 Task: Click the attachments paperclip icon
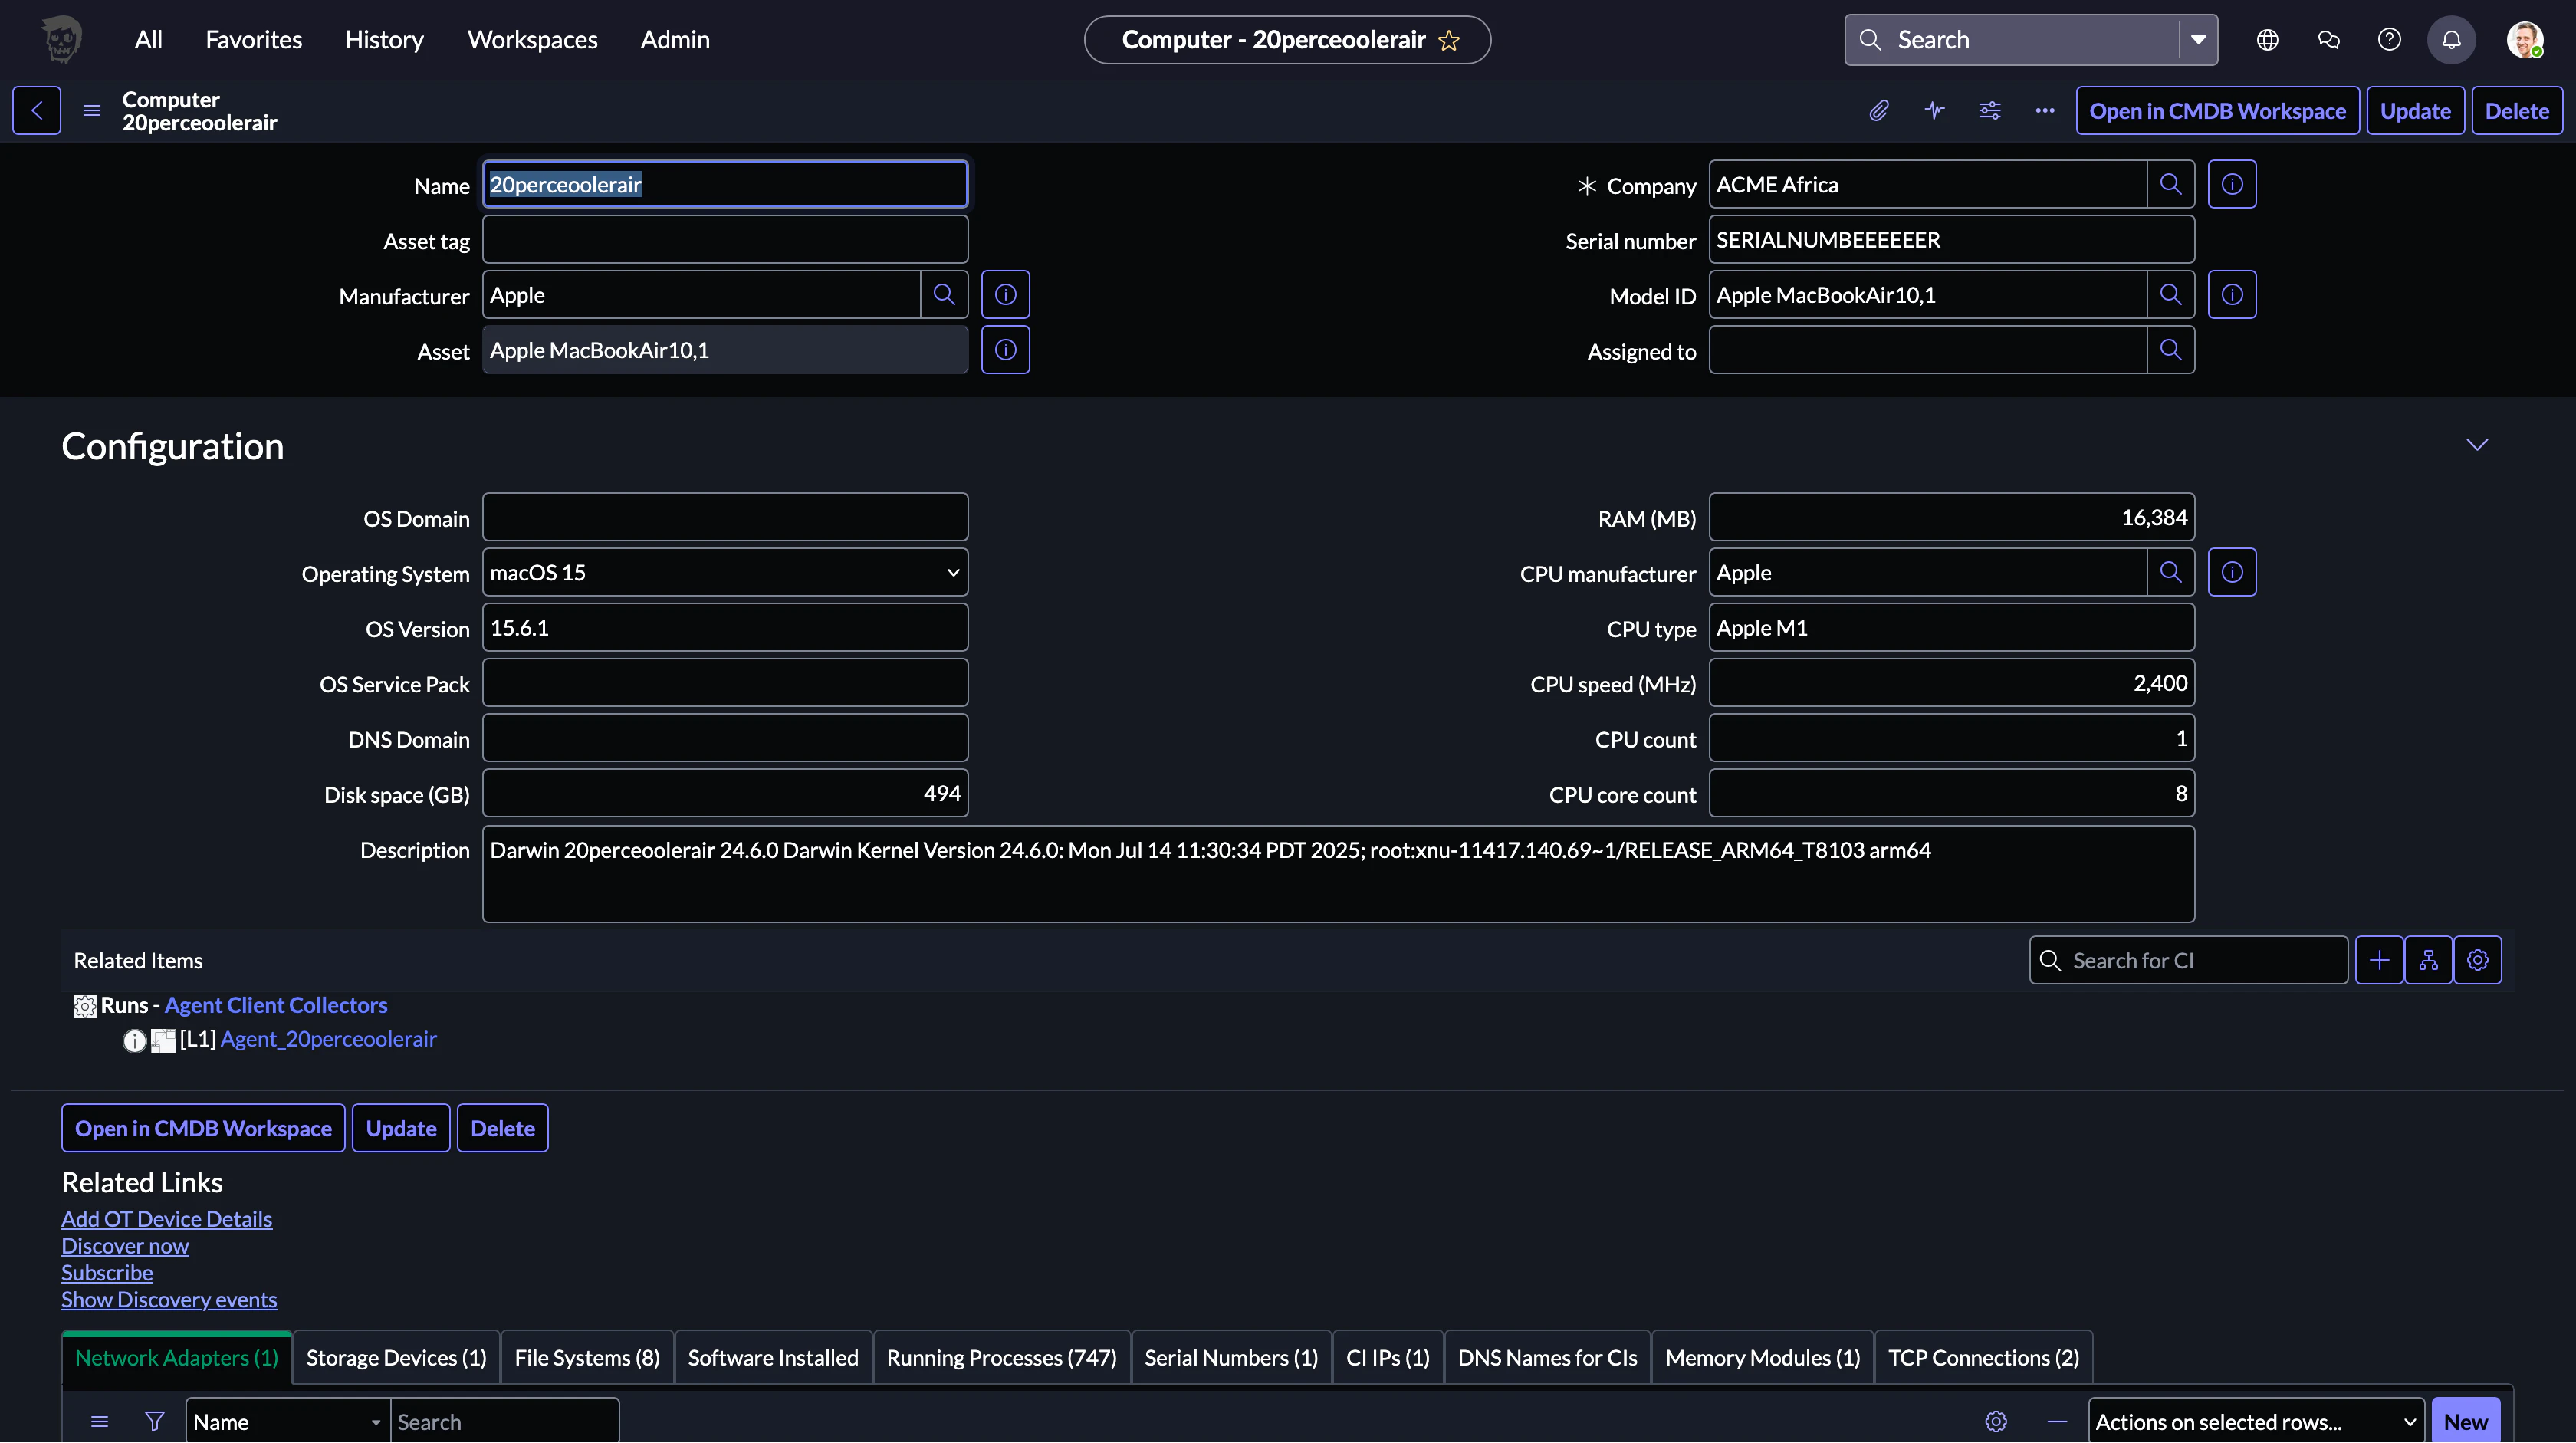(x=1879, y=110)
